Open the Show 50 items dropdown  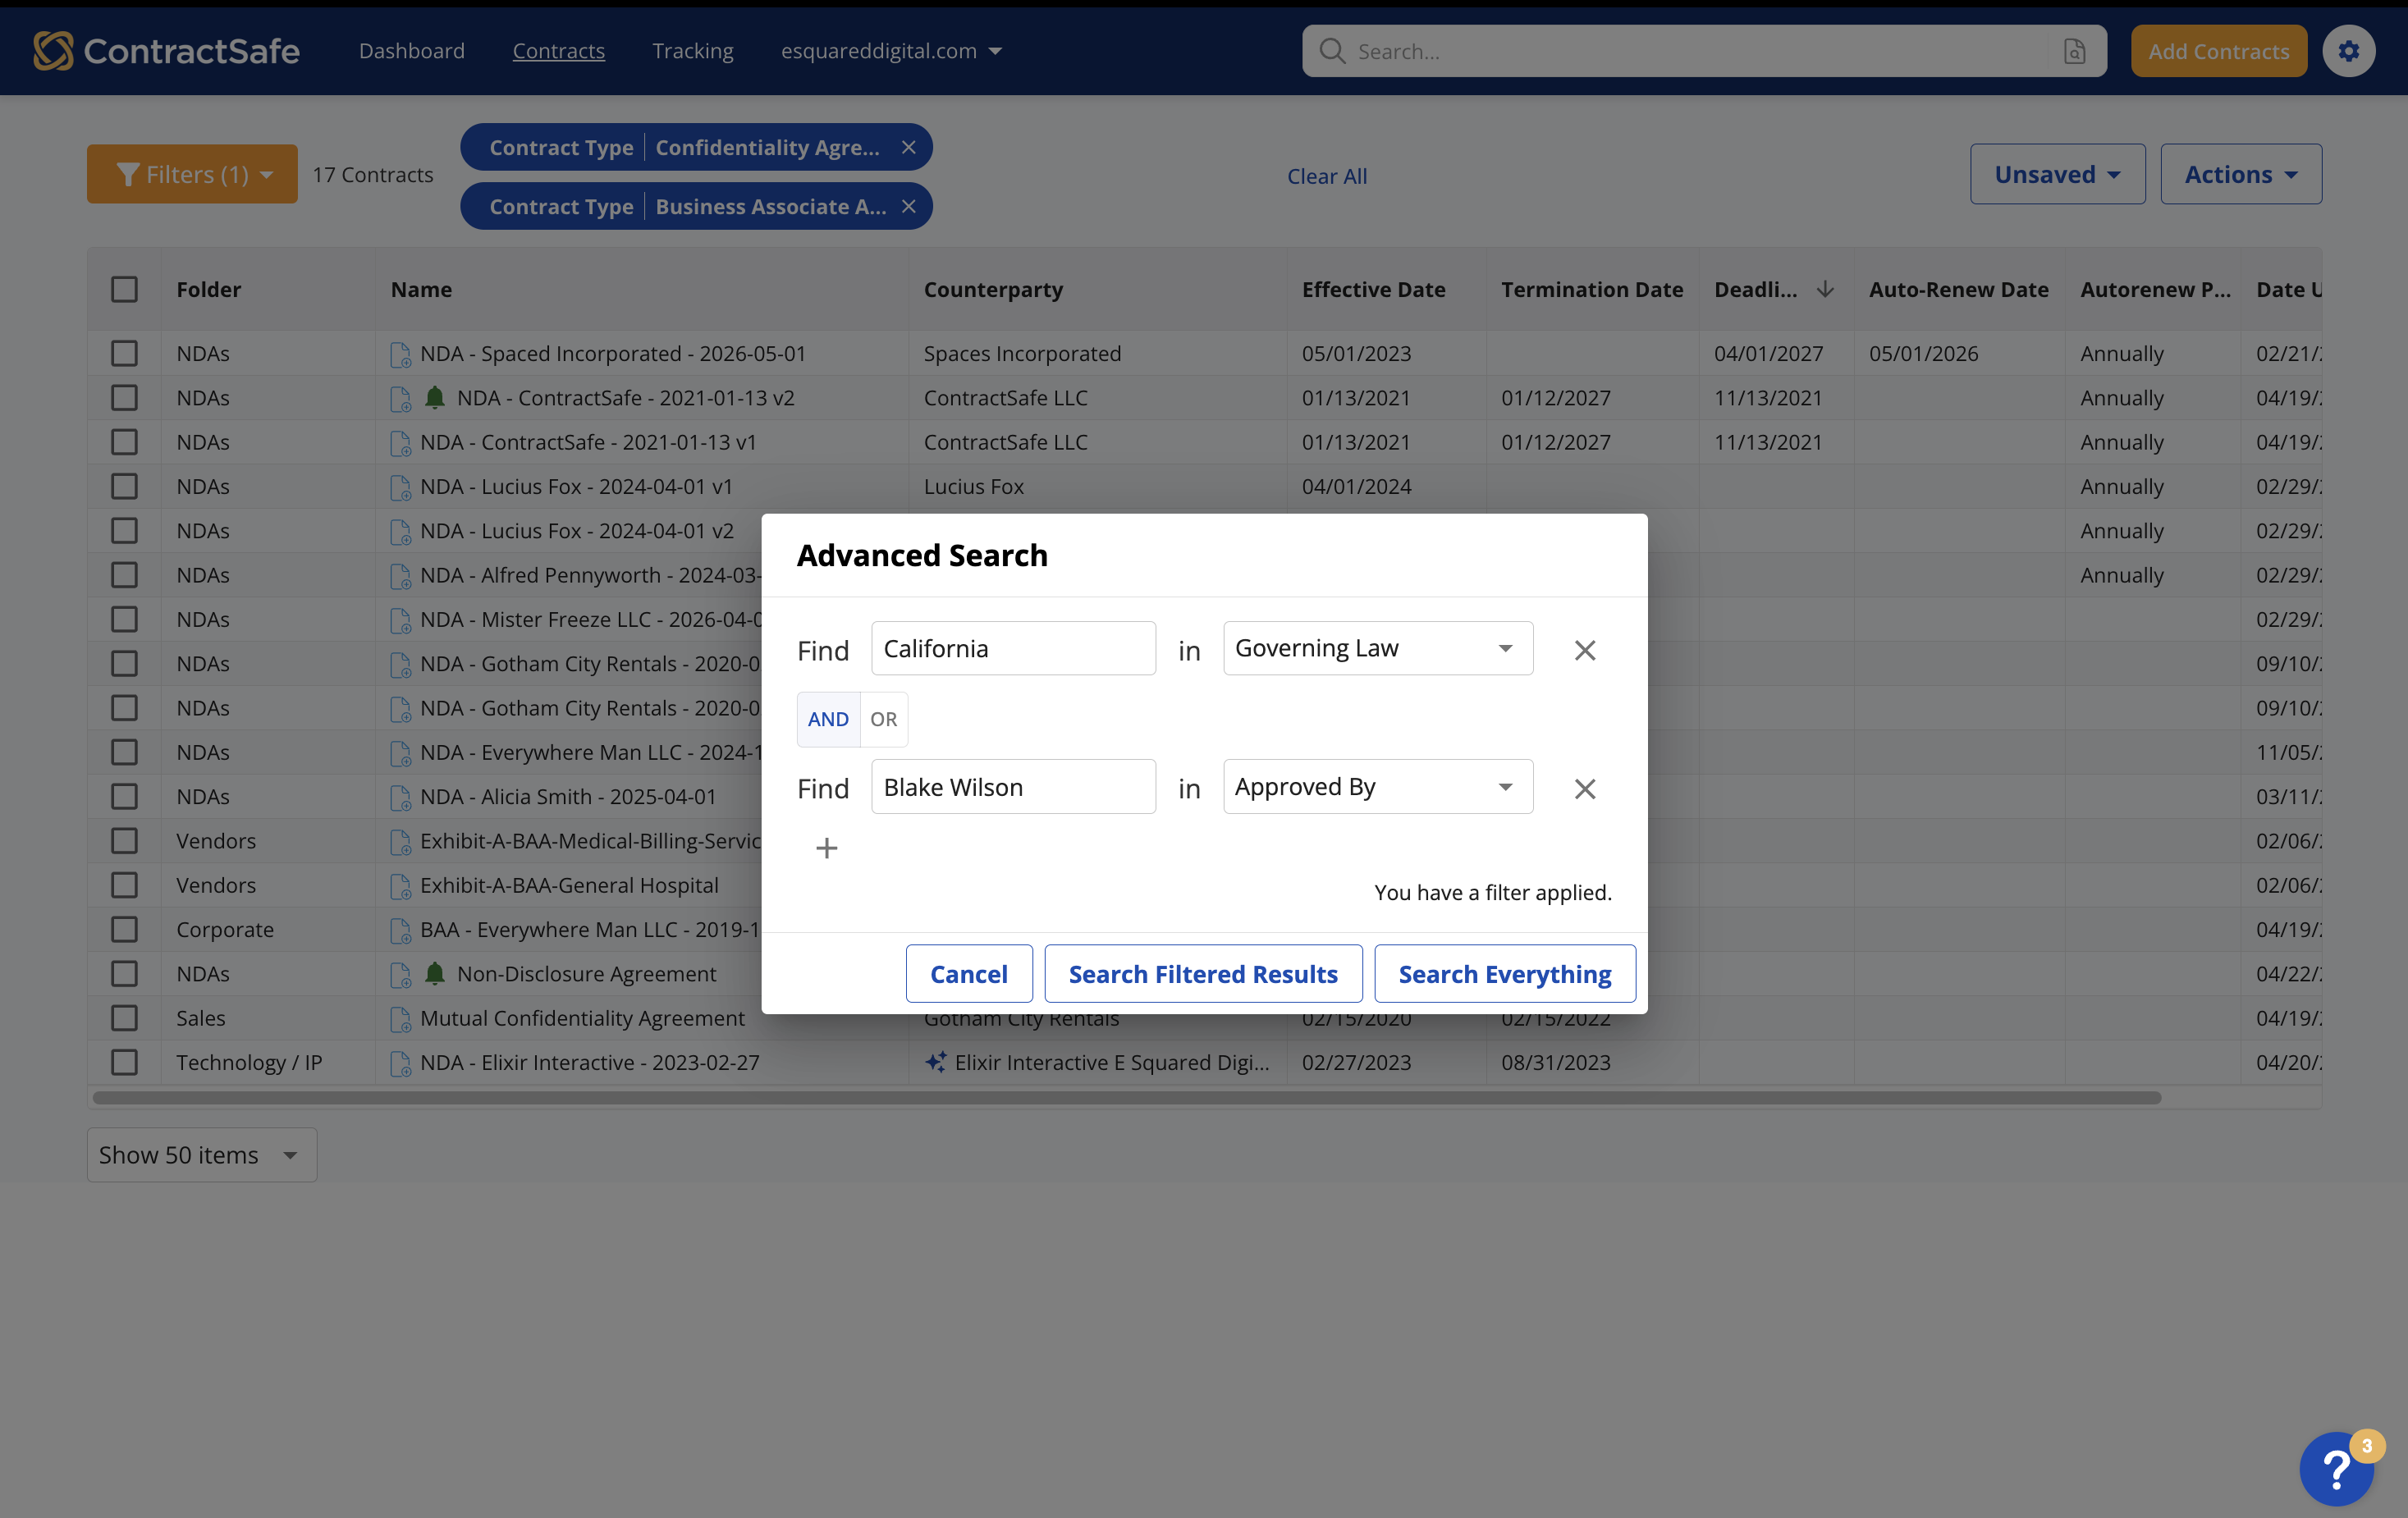[202, 1155]
